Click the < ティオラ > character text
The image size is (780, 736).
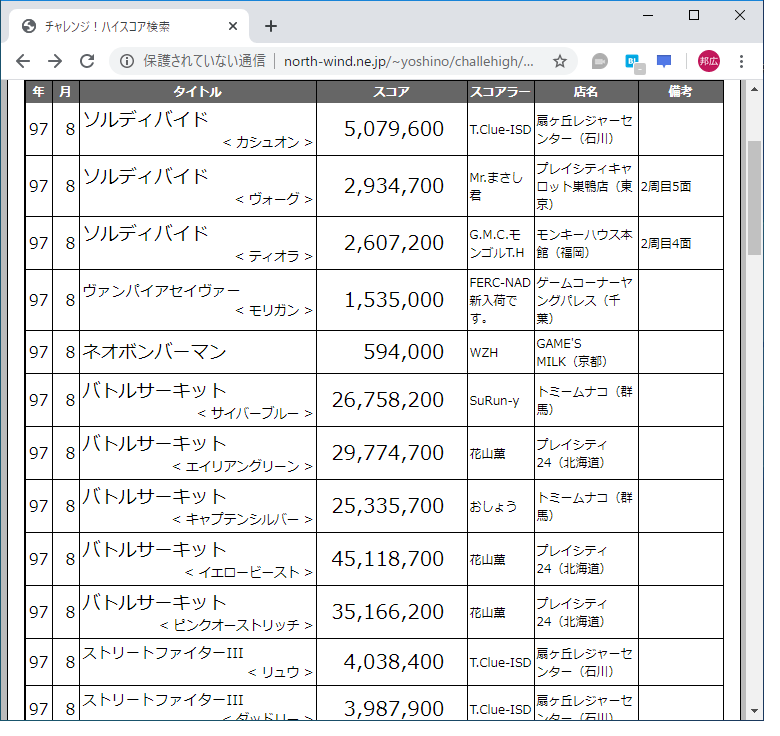click(x=274, y=256)
